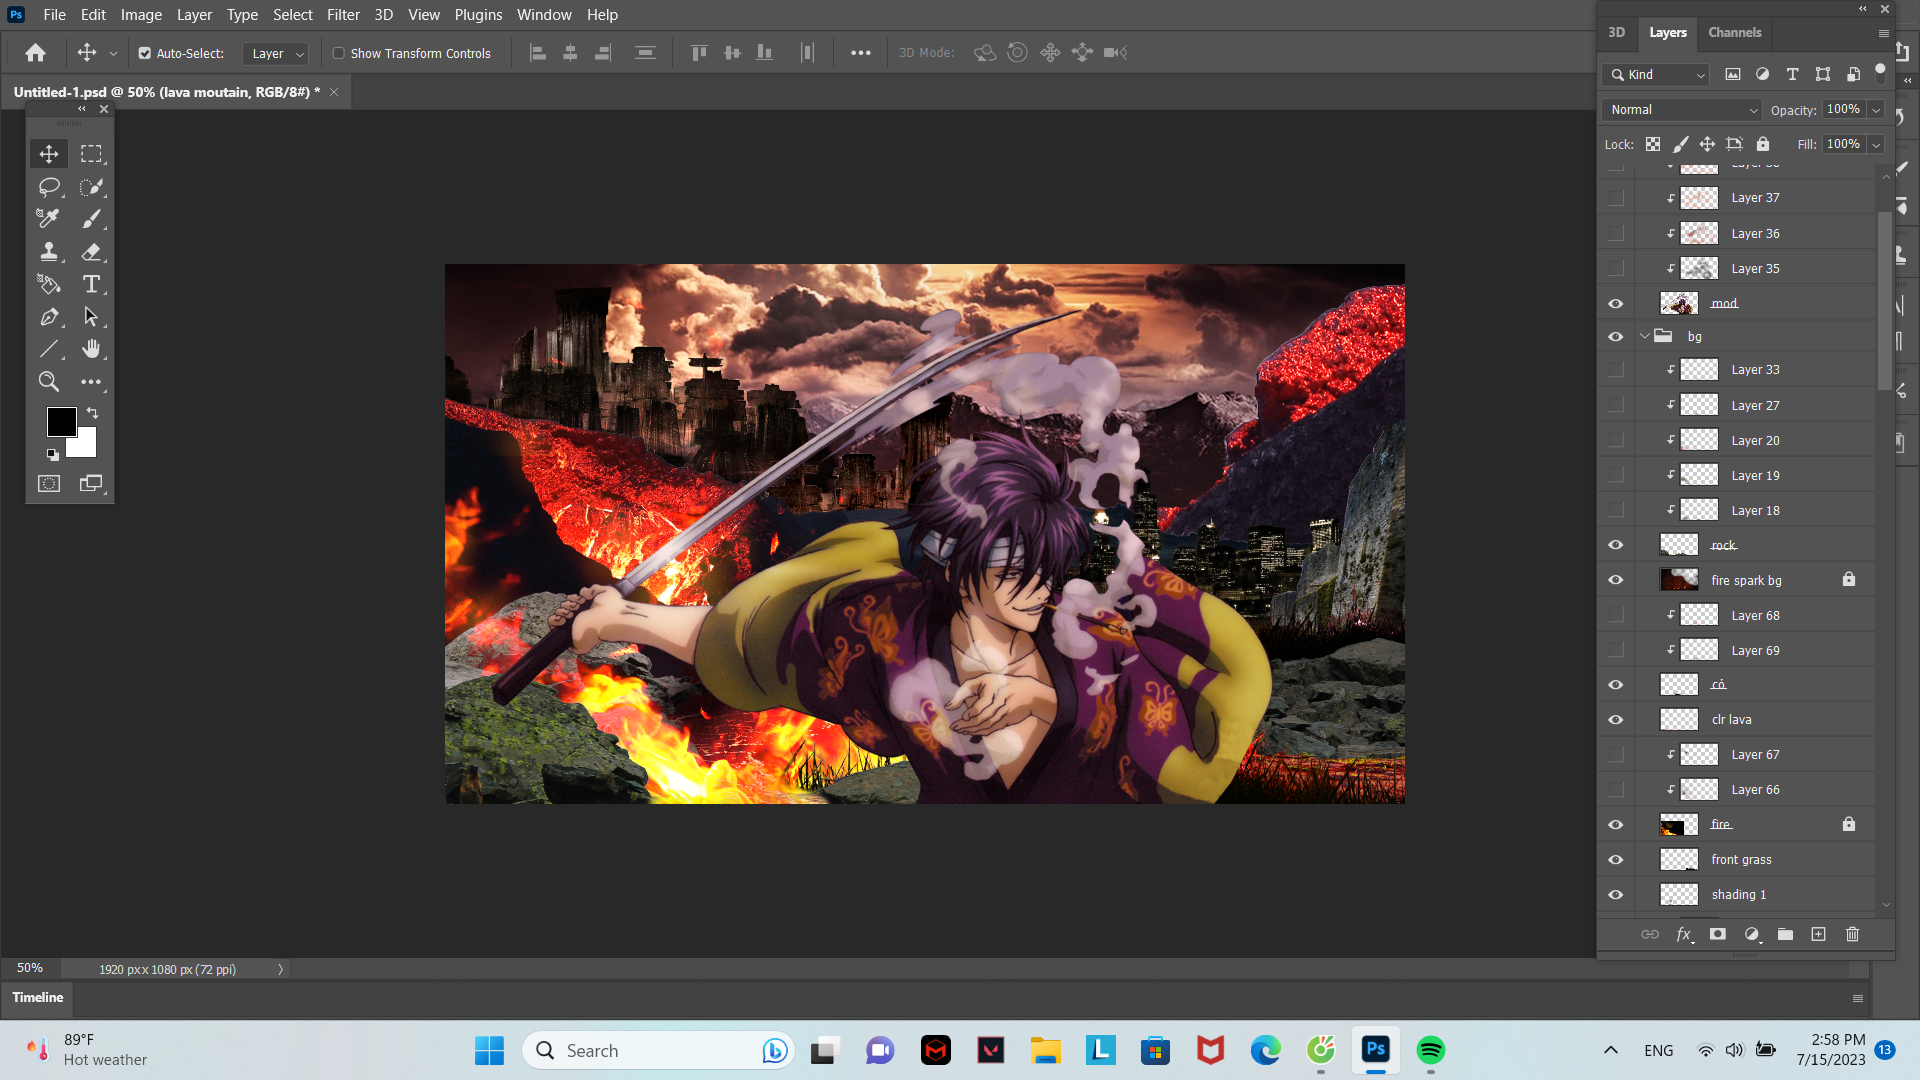The image size is (1920, 1080).
Task: Select the Eraser tool
Action: pos(91,252)
